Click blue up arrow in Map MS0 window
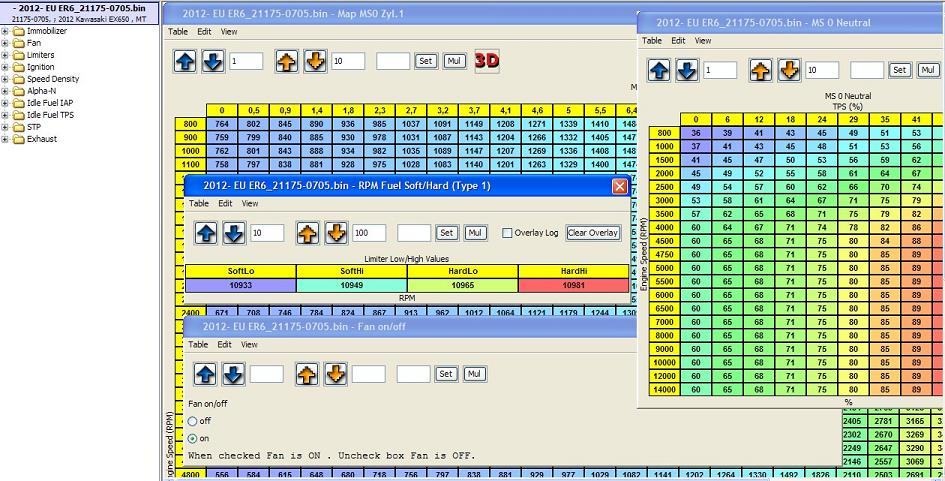This screenshot has width=945, height=481. tap(186, 61)
